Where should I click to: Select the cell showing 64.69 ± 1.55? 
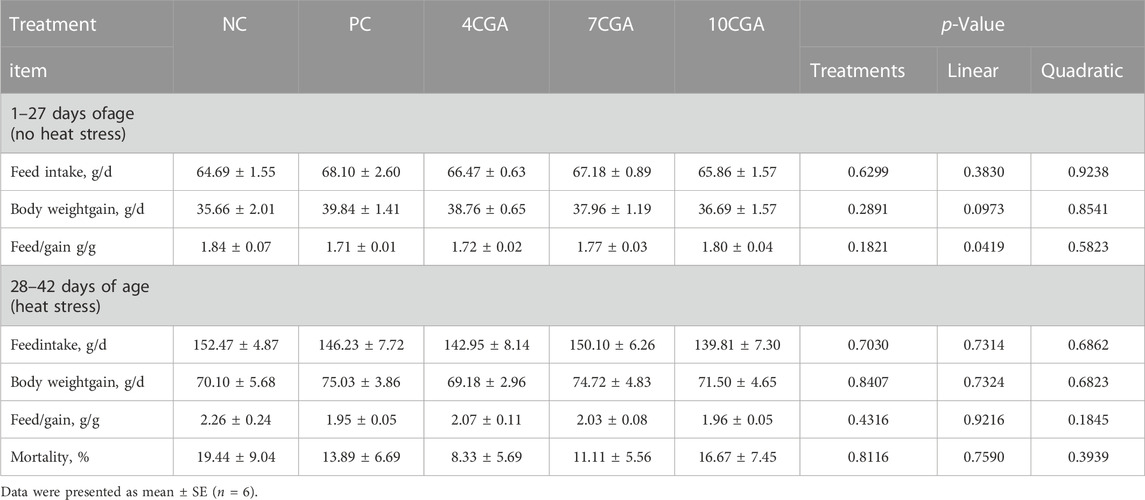coord(236,174)
